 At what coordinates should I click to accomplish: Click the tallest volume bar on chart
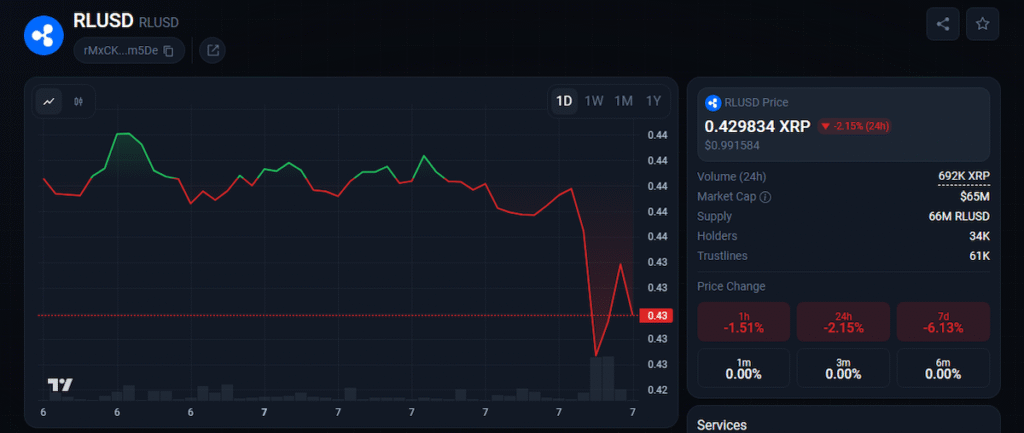[x=608, y=378]
